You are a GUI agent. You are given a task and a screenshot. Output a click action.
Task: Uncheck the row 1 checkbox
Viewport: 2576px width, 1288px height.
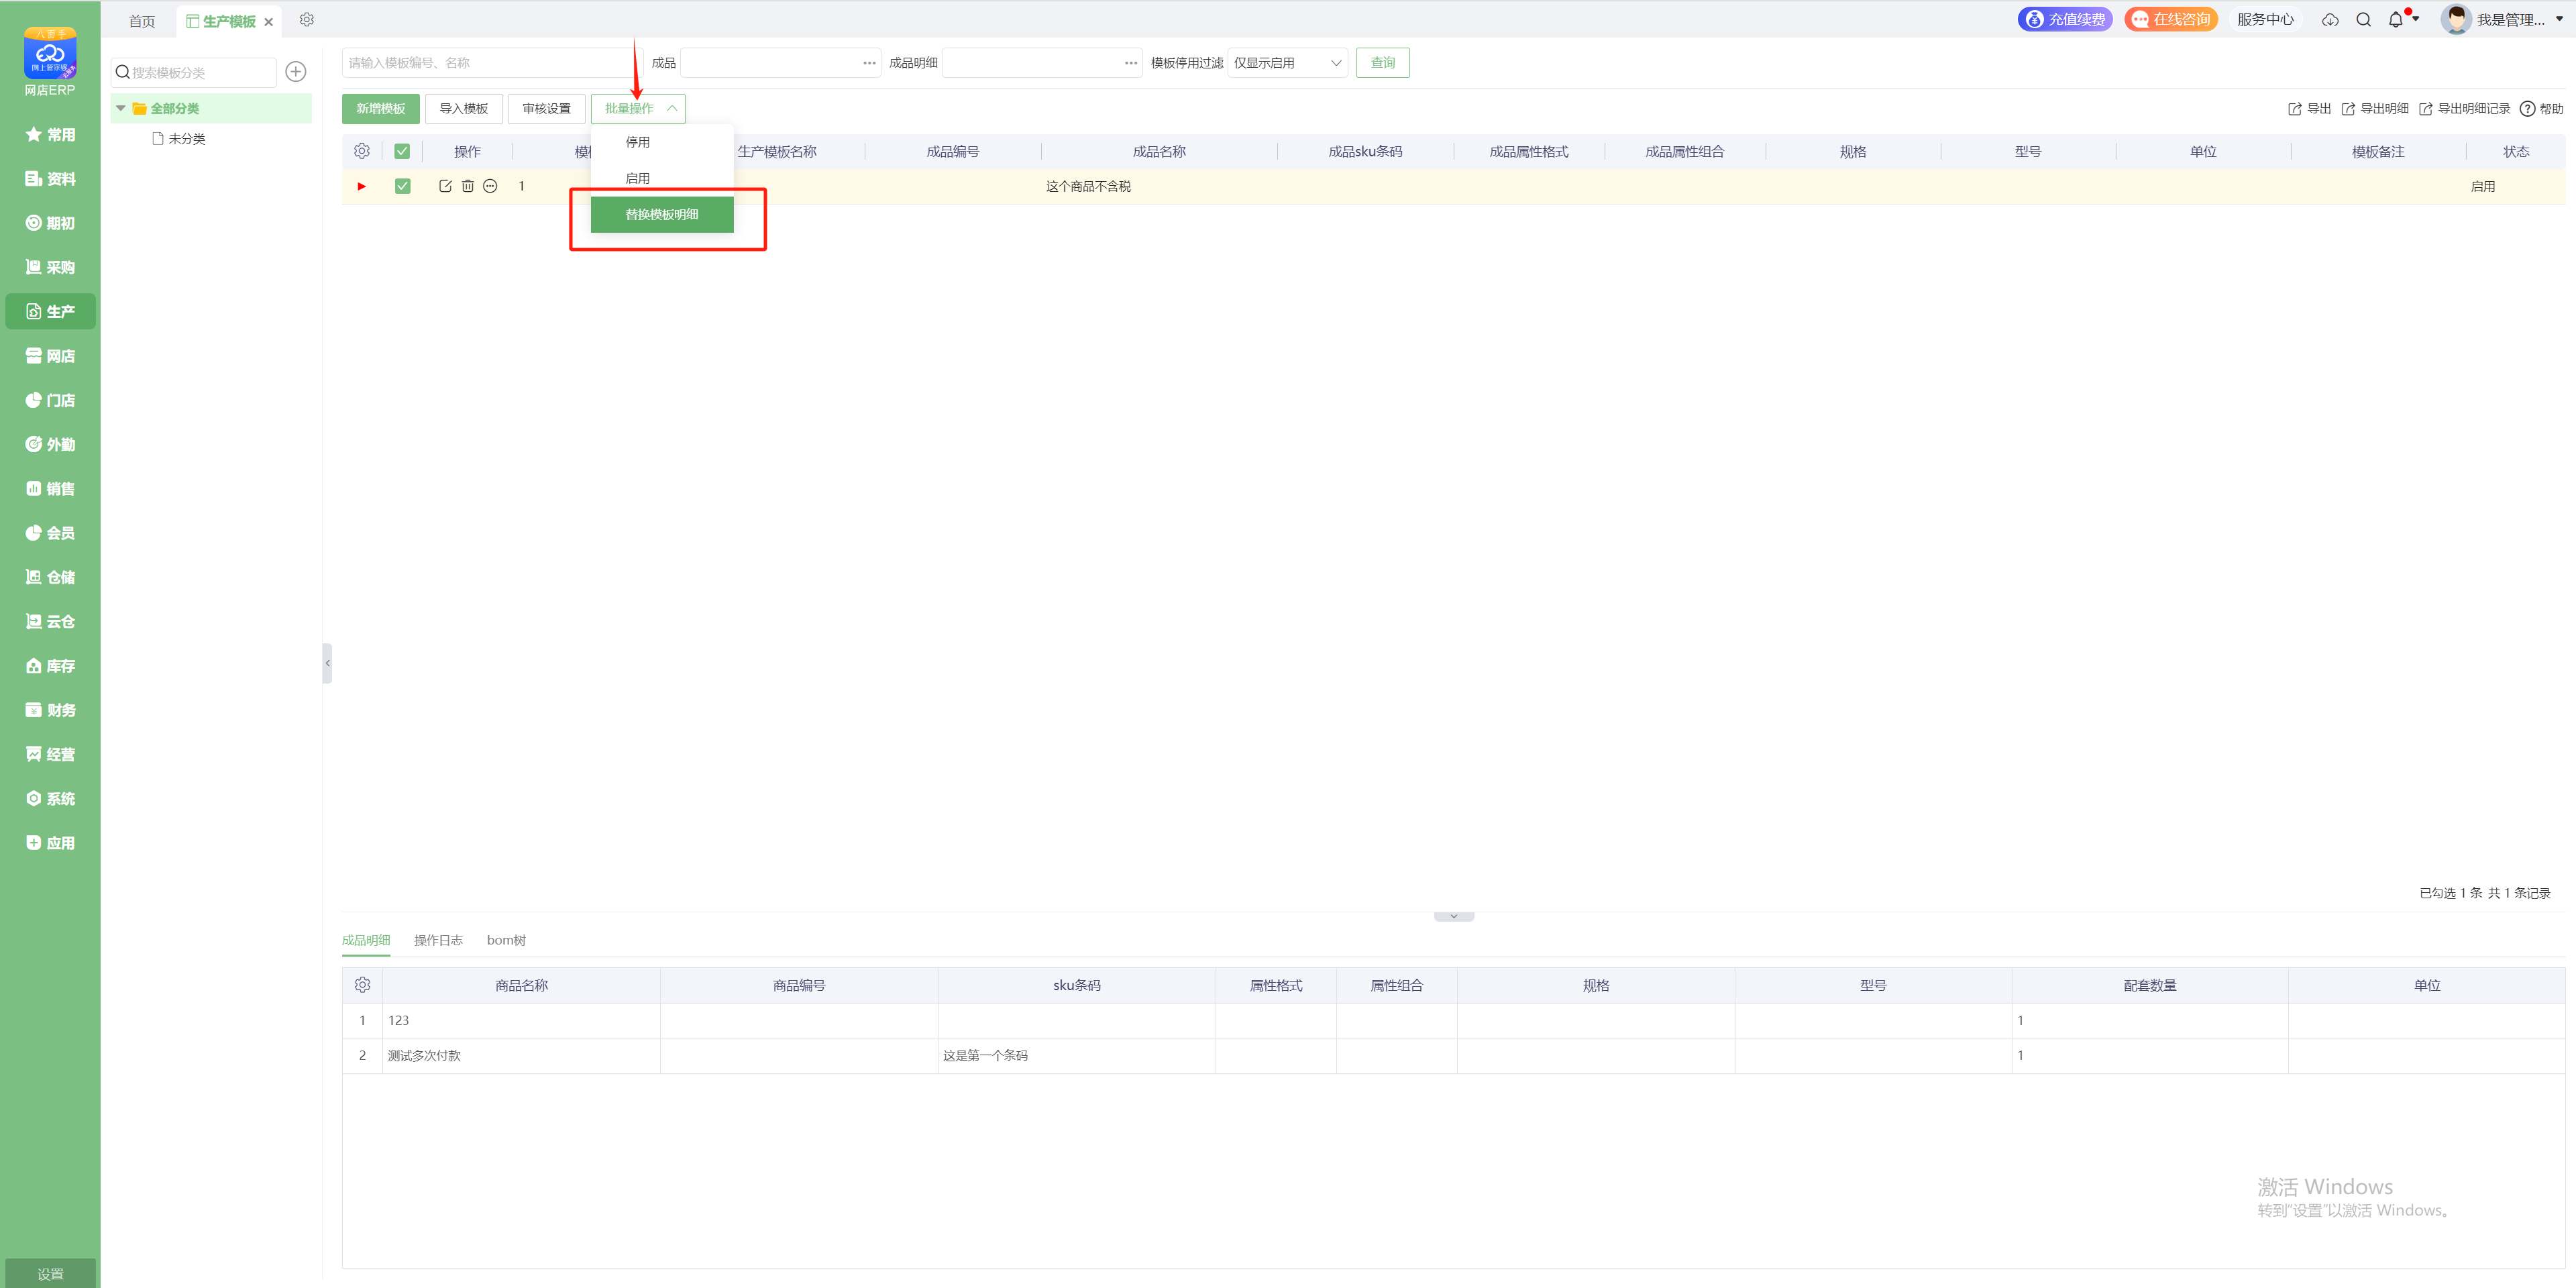[402, 186]
